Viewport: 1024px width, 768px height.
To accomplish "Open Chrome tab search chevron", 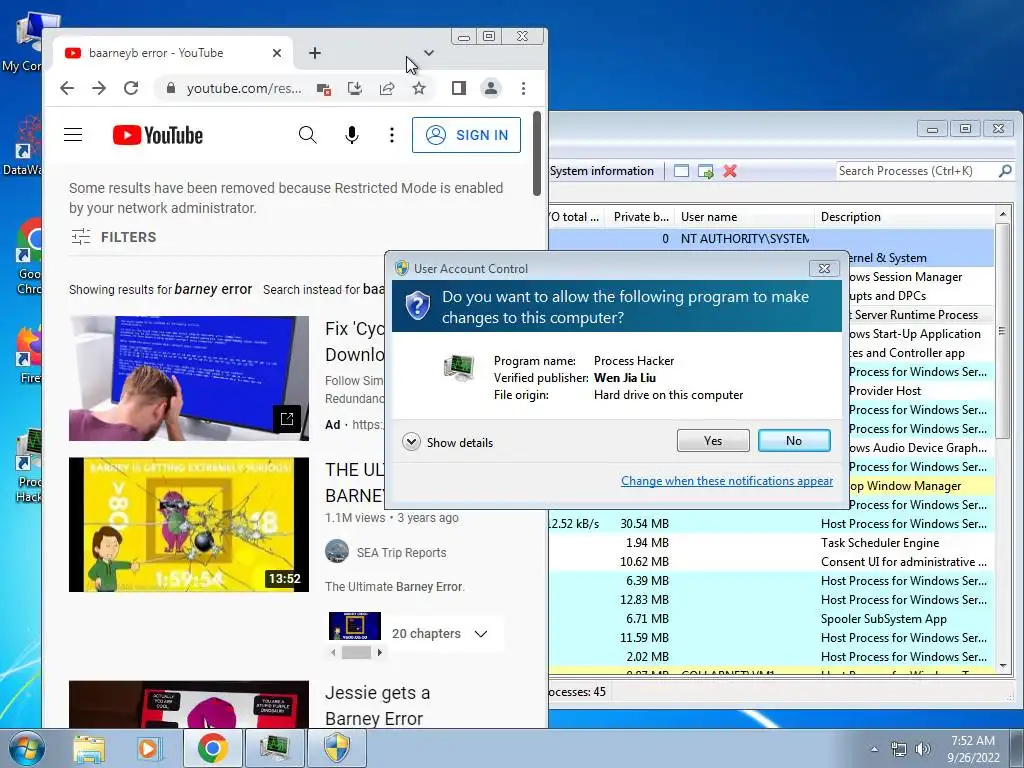I will pyautogui.click(x=428, y=53).
